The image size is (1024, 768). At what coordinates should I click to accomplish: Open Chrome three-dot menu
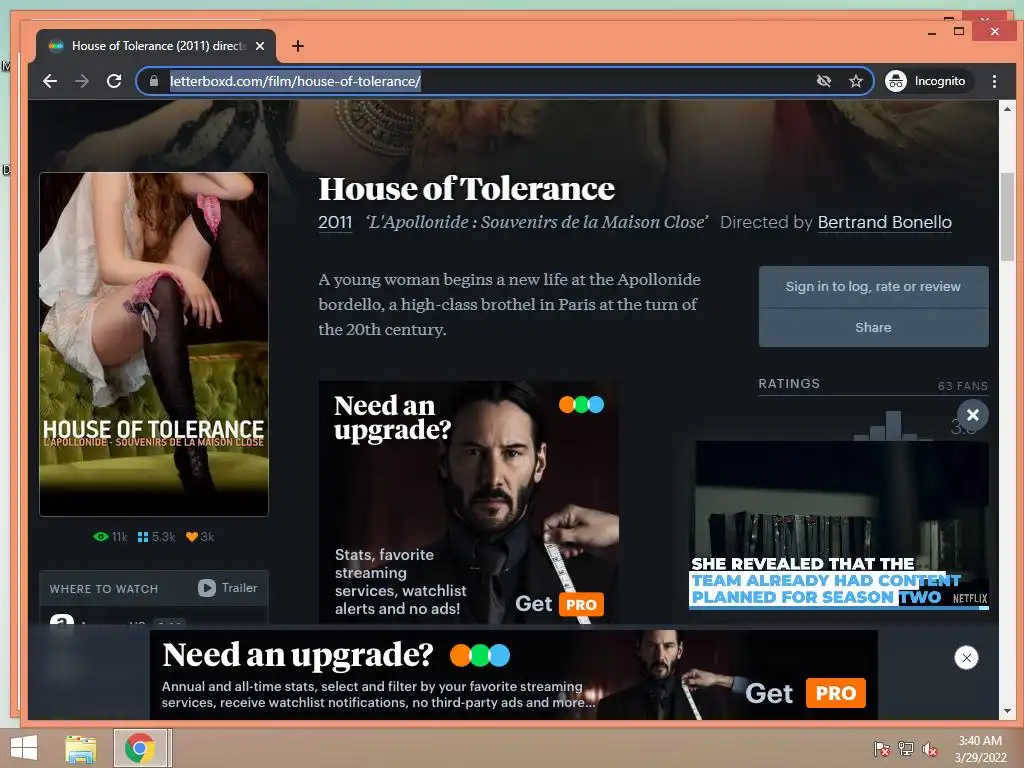pos(994,81)
